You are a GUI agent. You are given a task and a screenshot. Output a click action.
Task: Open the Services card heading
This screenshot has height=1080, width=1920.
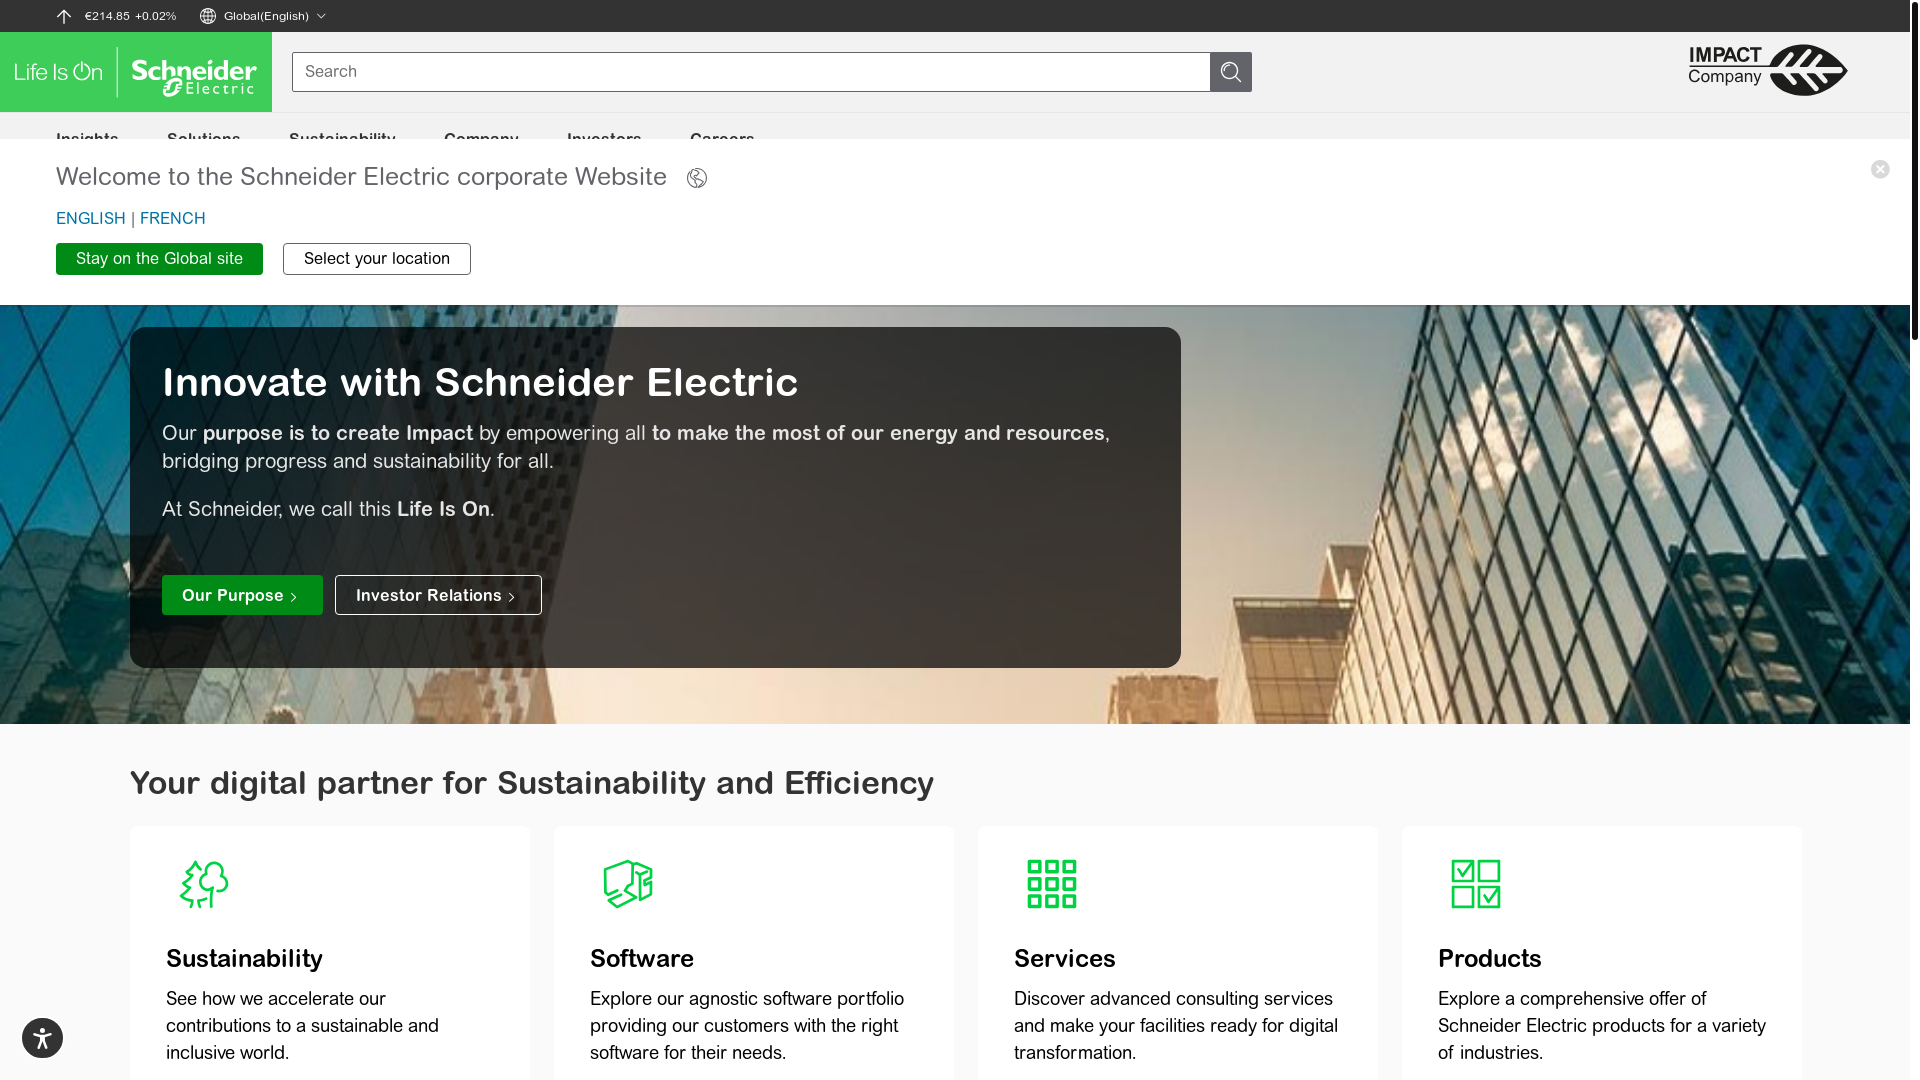[1065, 958]
